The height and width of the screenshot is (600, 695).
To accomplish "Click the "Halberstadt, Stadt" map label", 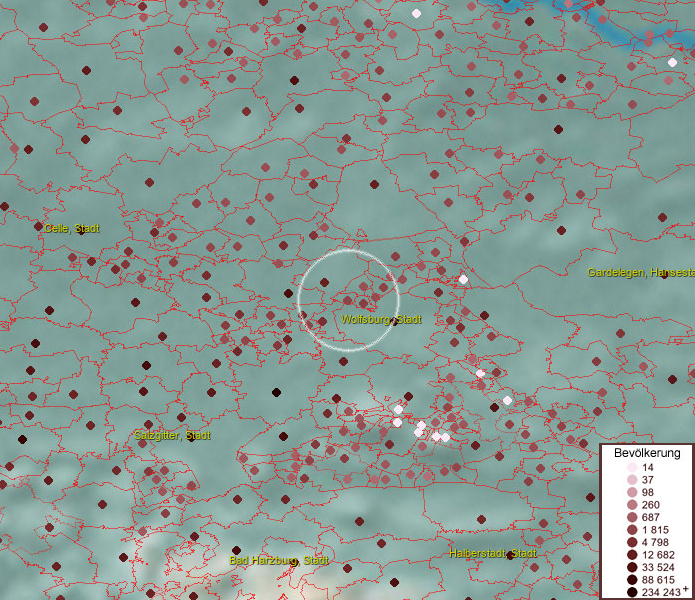I will (x=493, y=553).
